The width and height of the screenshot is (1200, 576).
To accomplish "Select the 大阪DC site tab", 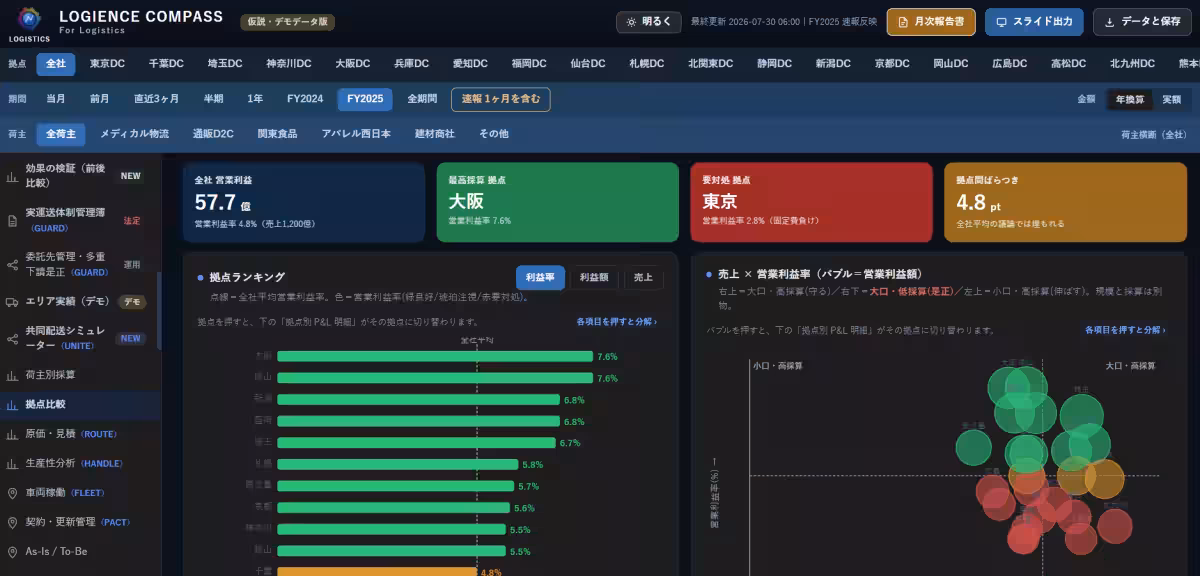I will (353, 63).
